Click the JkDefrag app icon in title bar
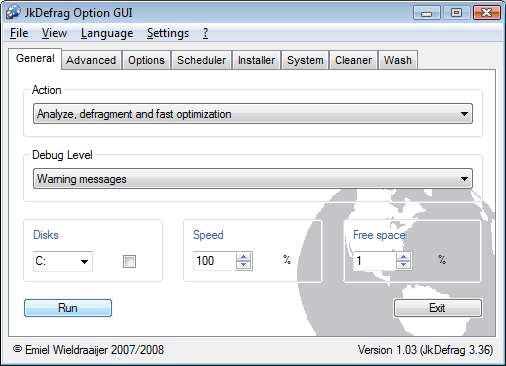 [x=13, y=12]
